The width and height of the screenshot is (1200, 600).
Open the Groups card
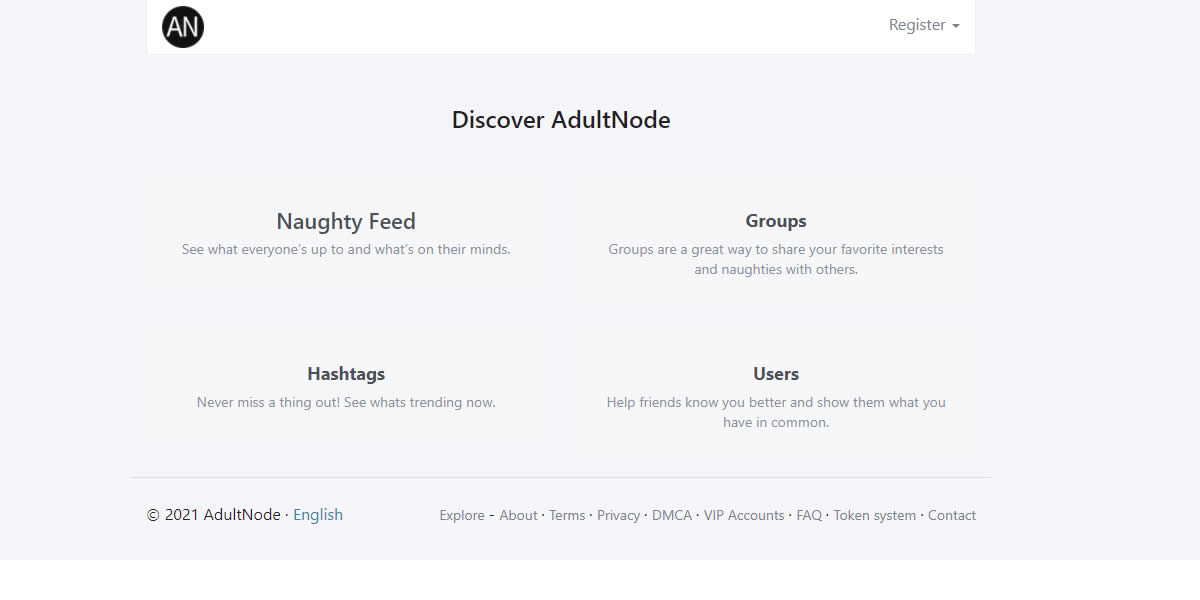pyautogui.click(x=776, y=243)
